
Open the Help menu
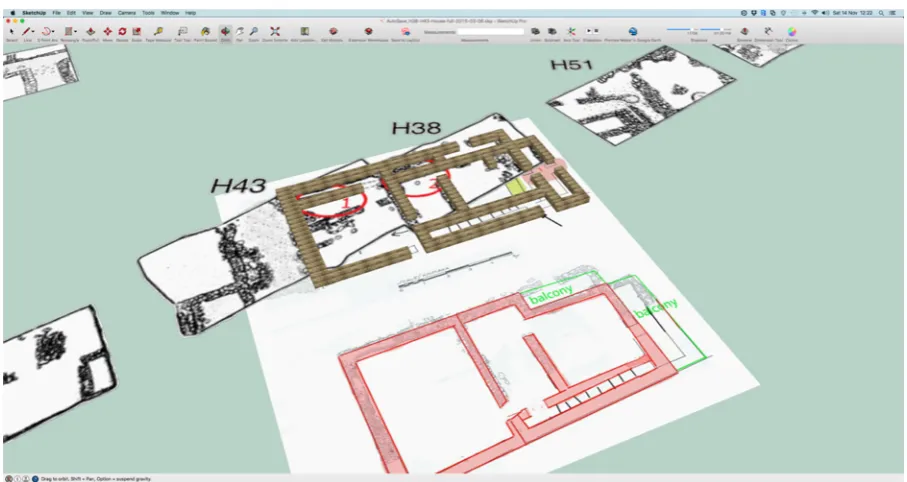(190, 13)
